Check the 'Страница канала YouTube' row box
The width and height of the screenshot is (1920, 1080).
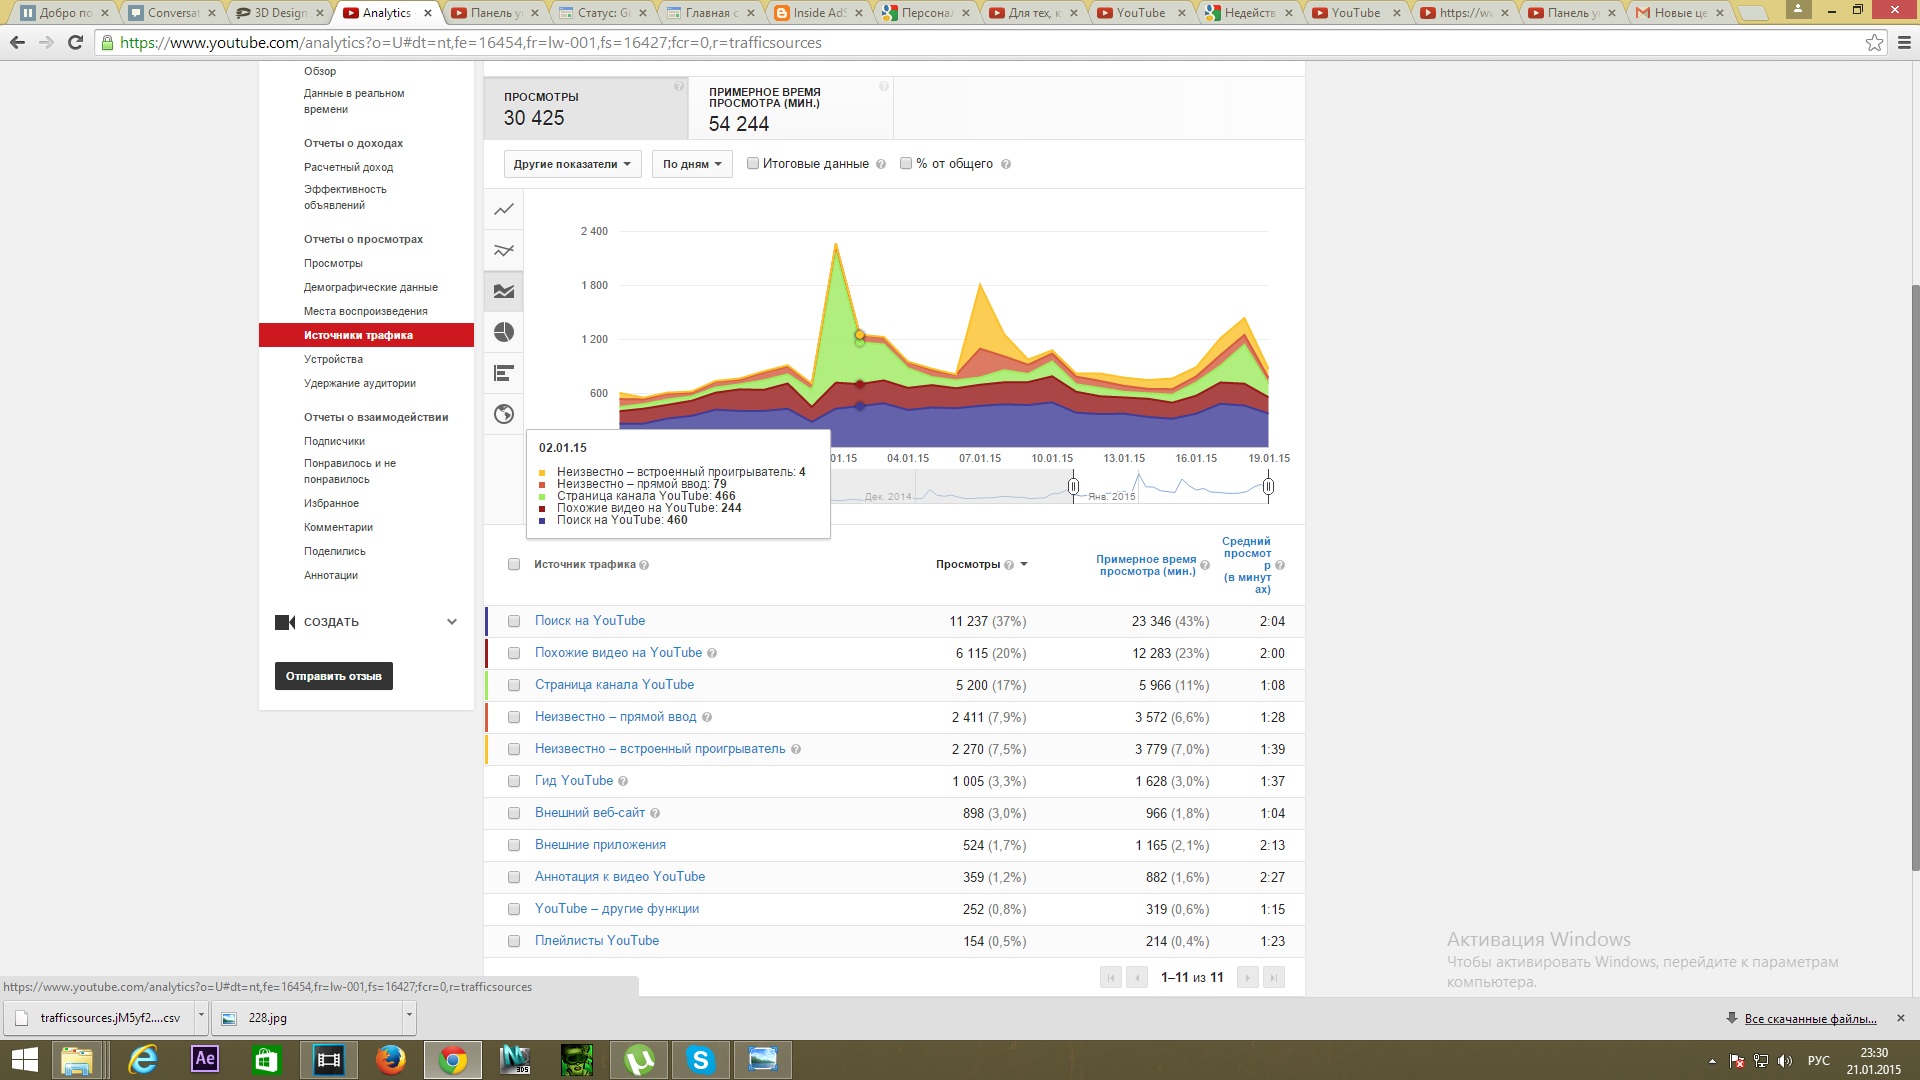(x=514, y=685)
